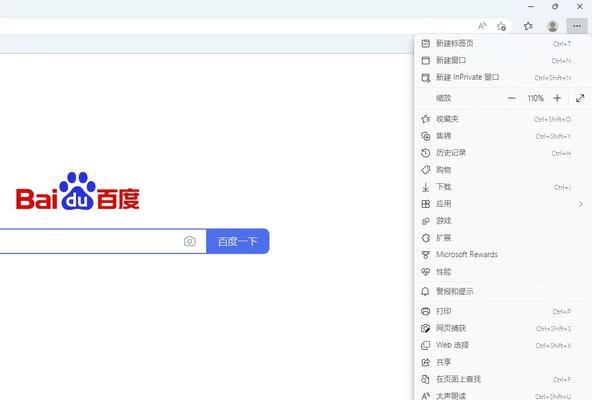
Task: Open 性能 performance entry
Action: tap(503, 272)
